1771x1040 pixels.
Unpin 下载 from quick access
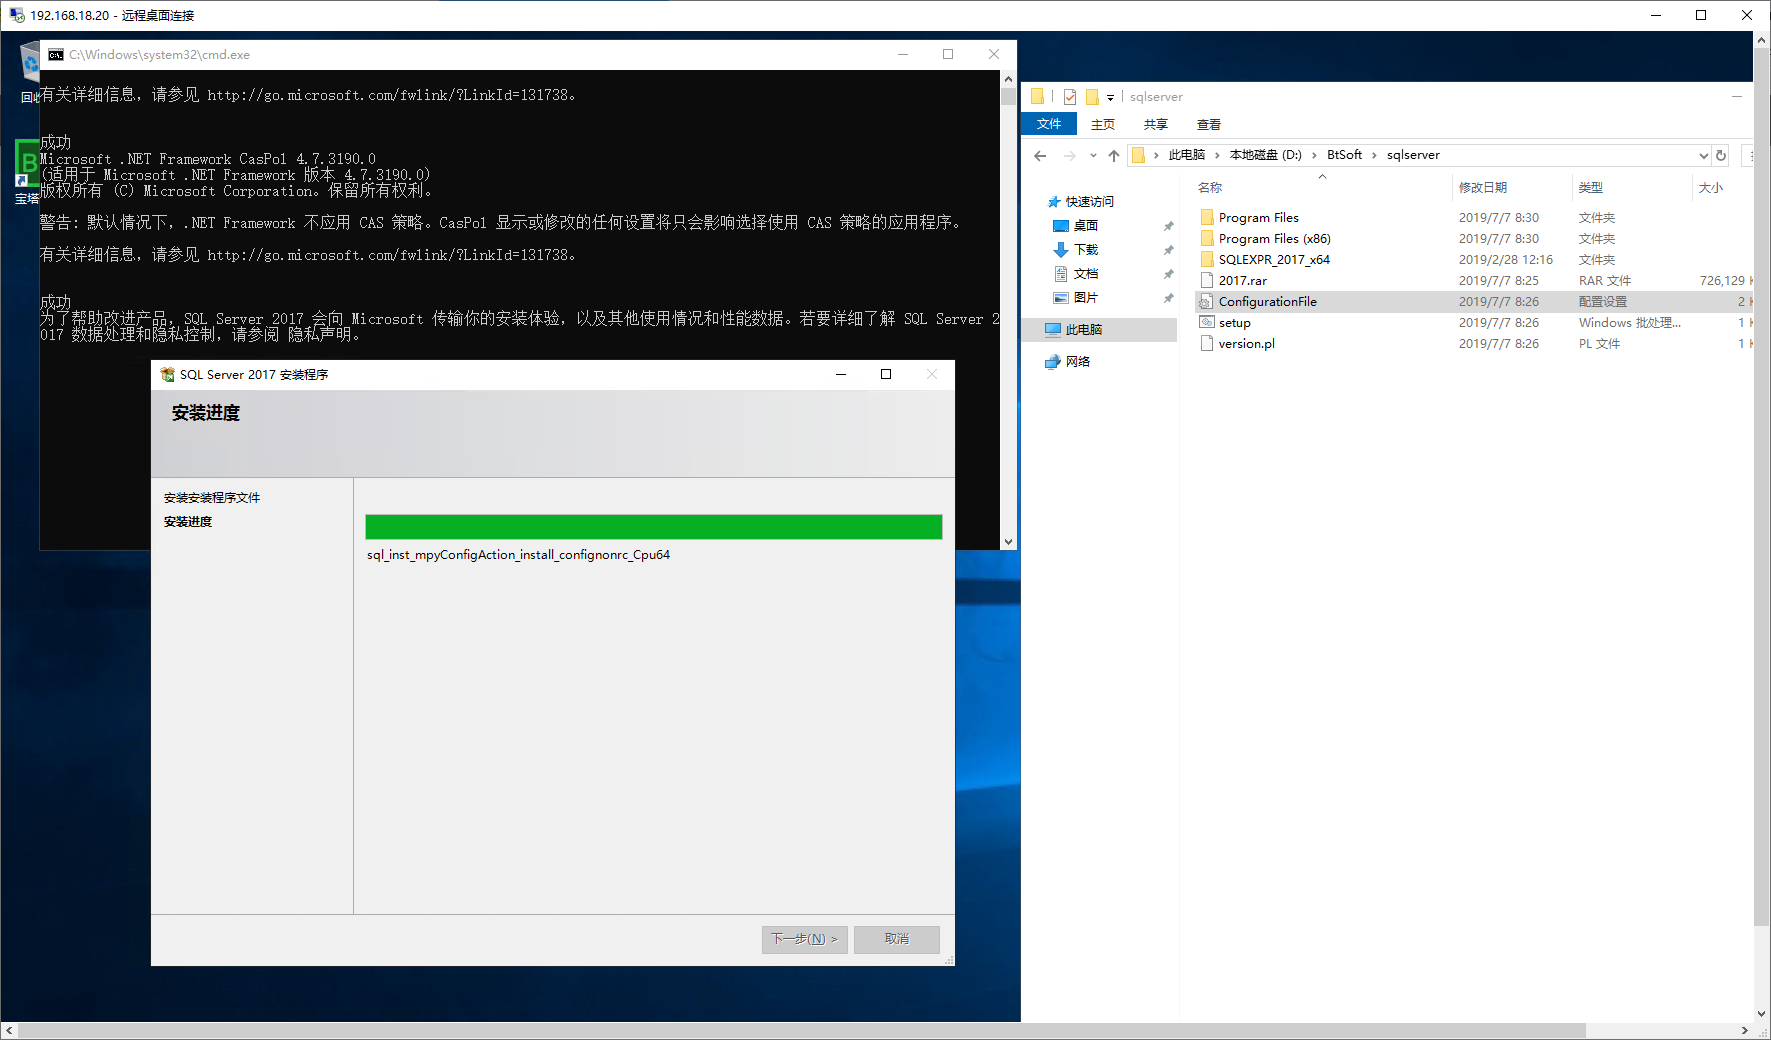click(1168, 250)
